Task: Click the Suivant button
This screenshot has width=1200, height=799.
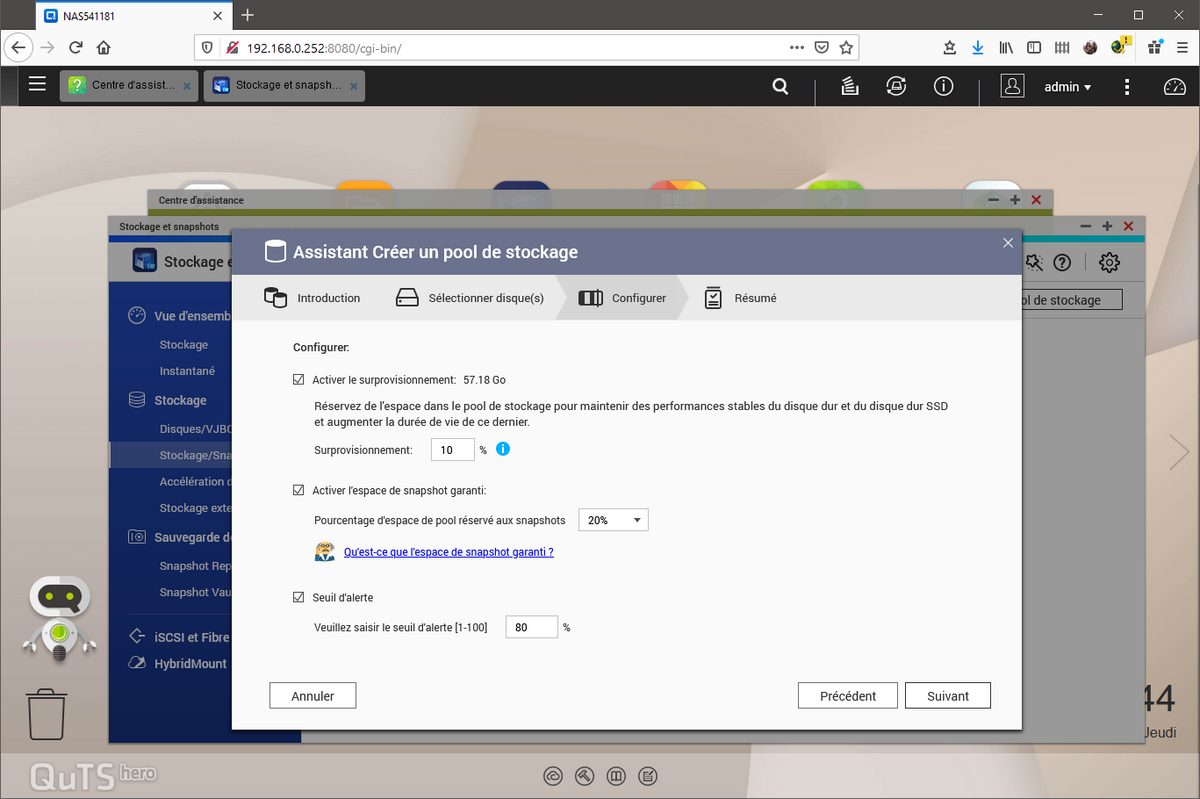Action: coord(948,696)
